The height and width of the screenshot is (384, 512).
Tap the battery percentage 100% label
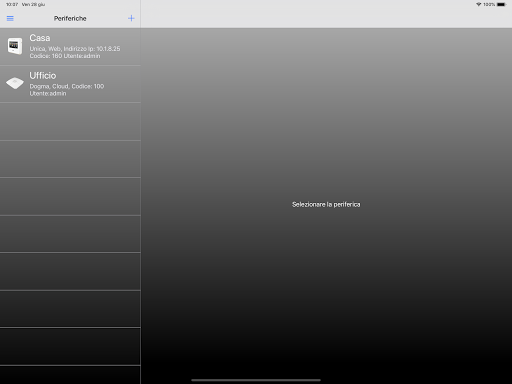489,4
